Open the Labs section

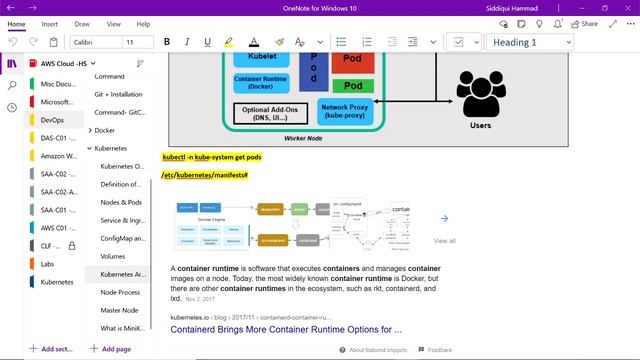click(x=53, y=264)
